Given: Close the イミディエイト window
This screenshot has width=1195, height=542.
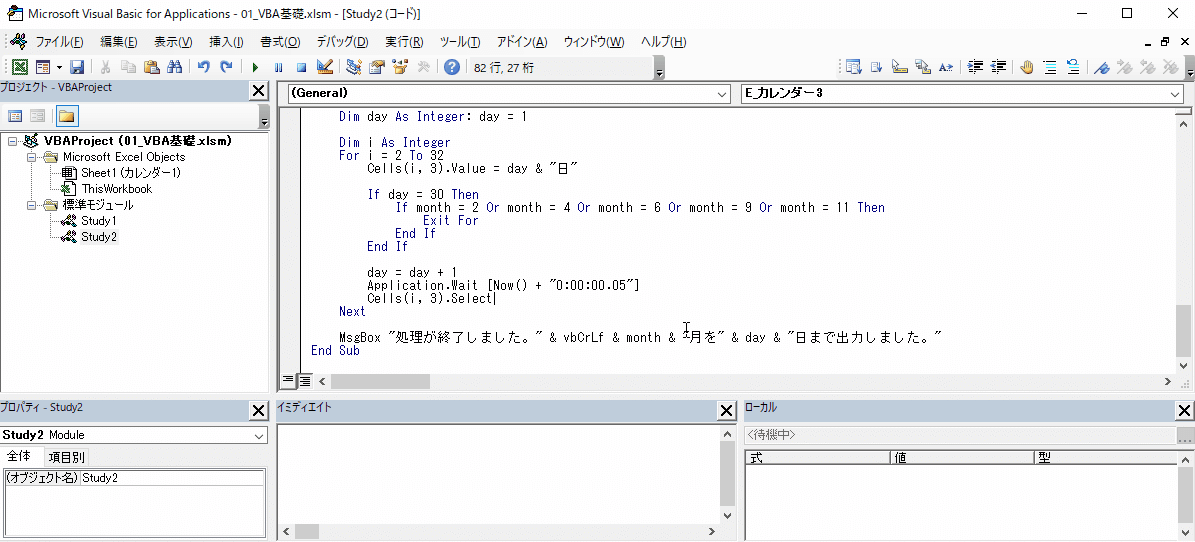Looking at the screenshot, I should tap(728, 411).
